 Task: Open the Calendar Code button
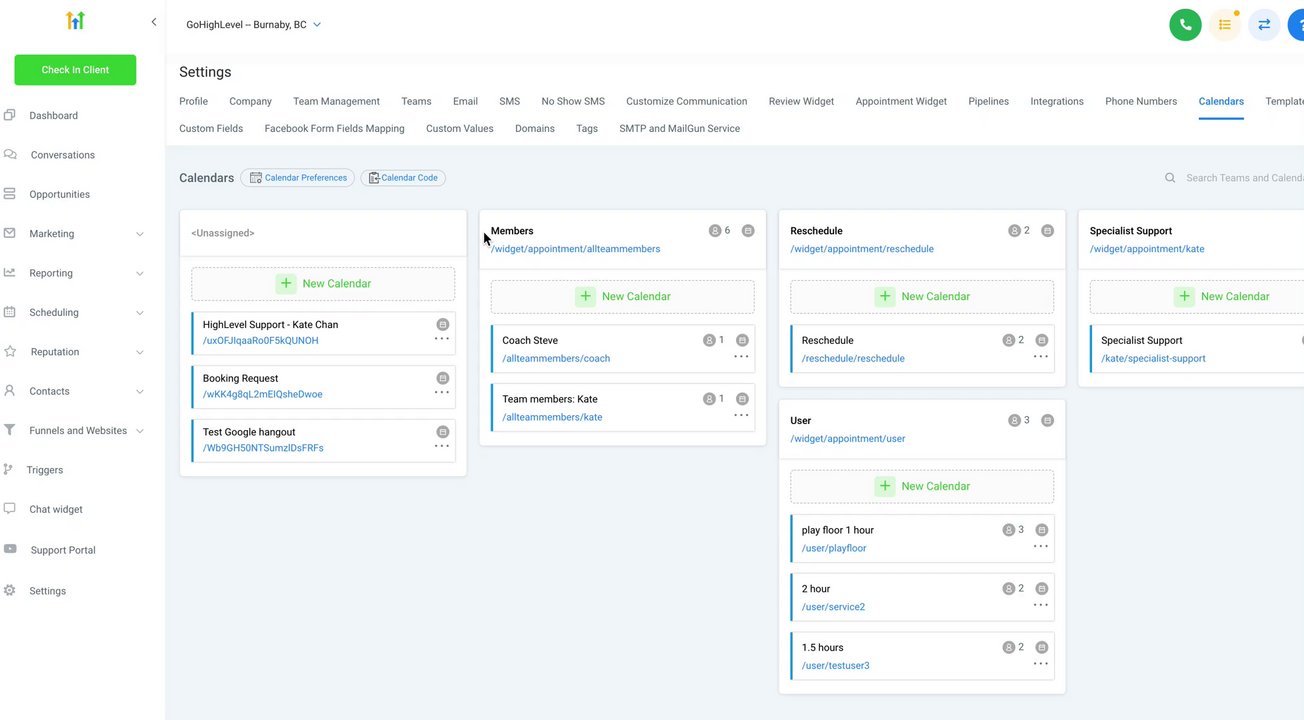(403, 178)
